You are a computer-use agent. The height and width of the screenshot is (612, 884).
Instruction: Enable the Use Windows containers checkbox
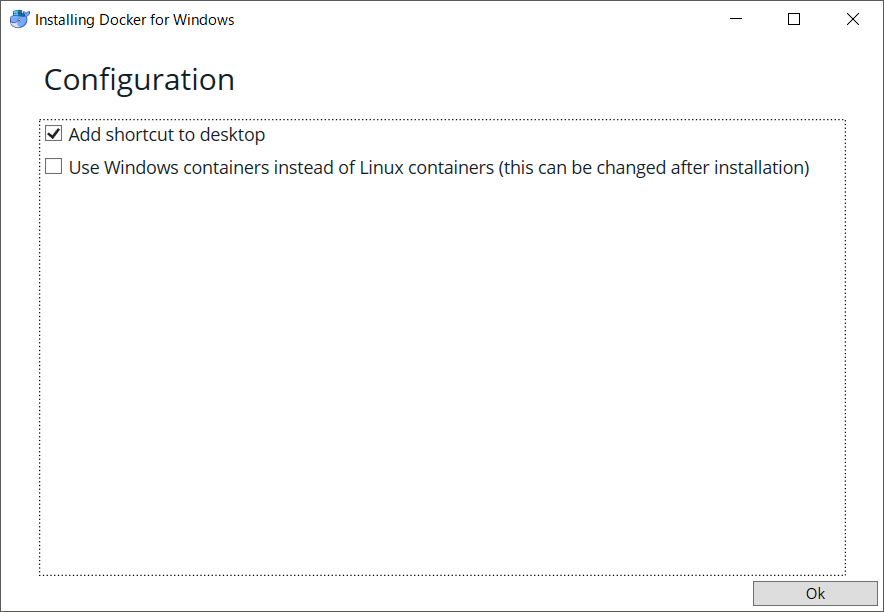(x=54, y=167)
